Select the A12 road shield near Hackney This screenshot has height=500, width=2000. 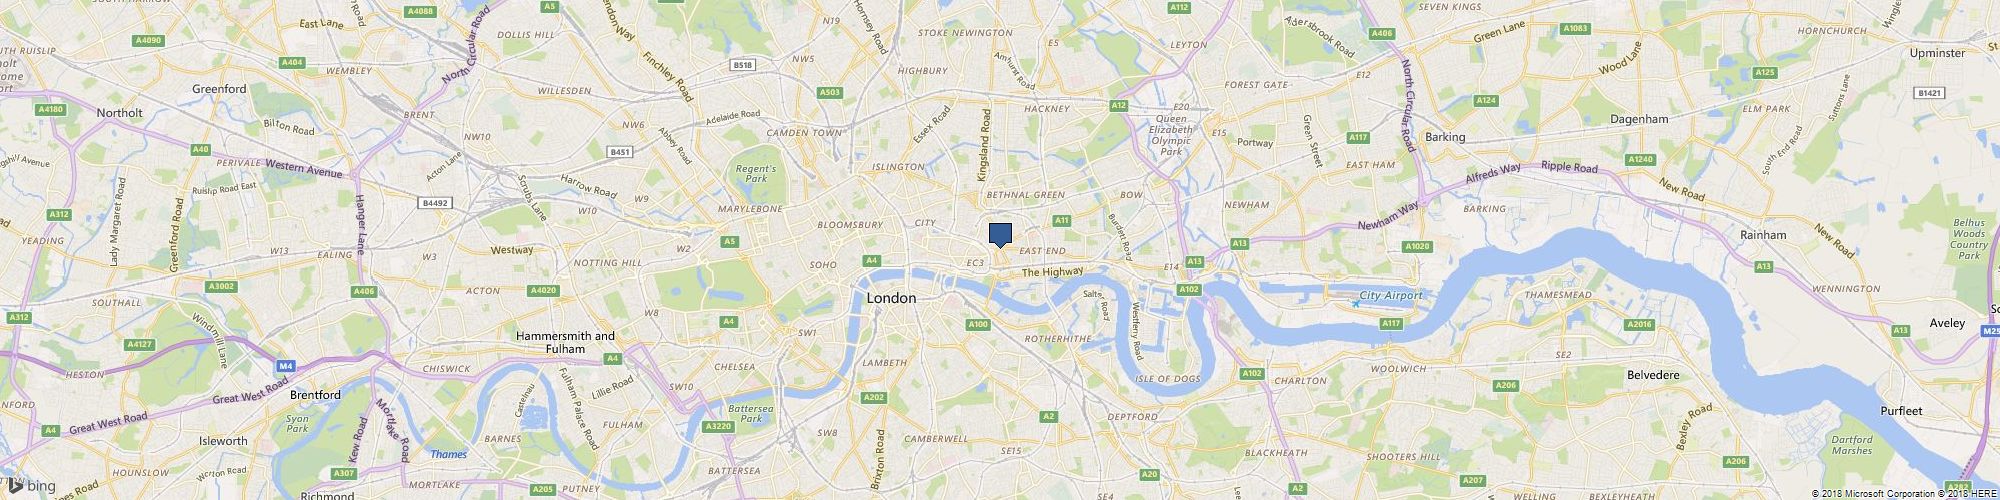[1119, 104]
